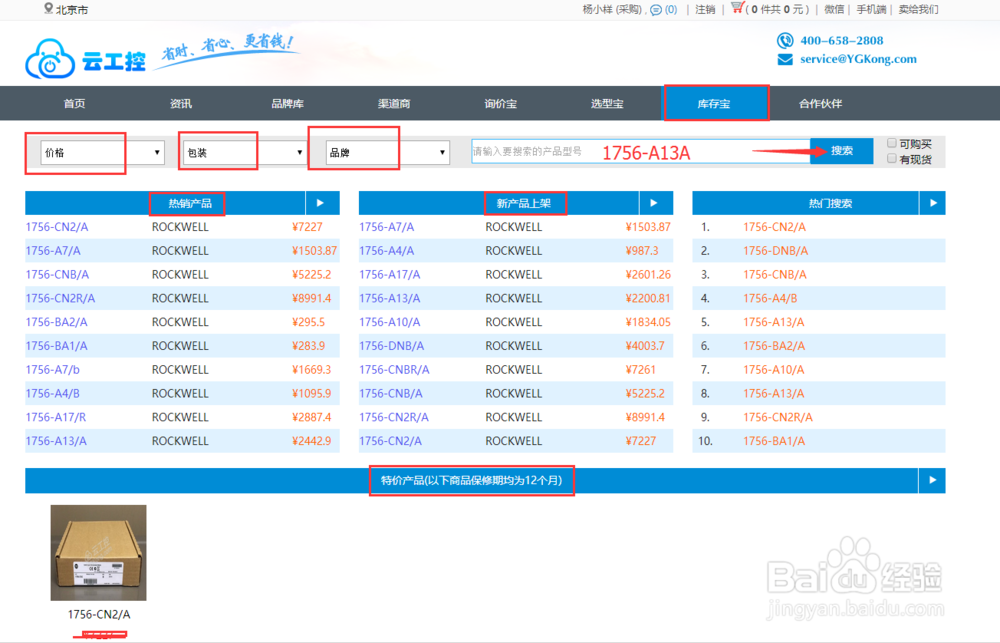This screenshot has height=643, width=1000.
Task: Click the 杨小样 (采购) user name
Action: coord(613,10)
